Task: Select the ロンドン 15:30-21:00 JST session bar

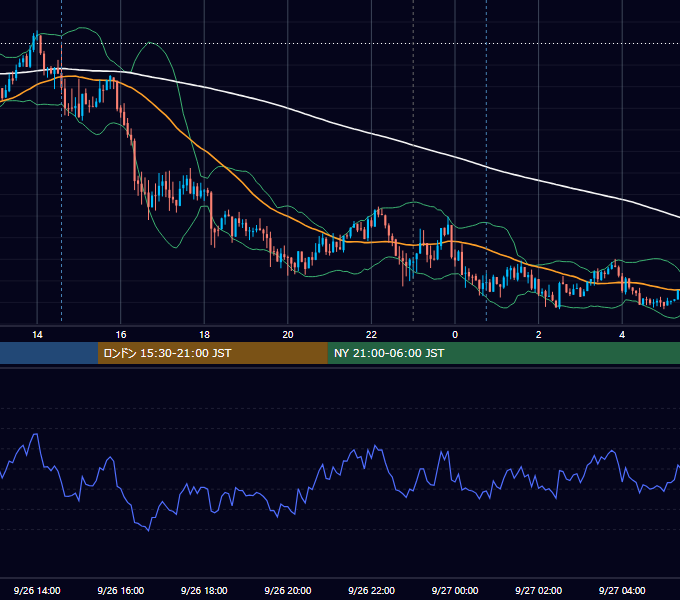Action: (212, 353)
